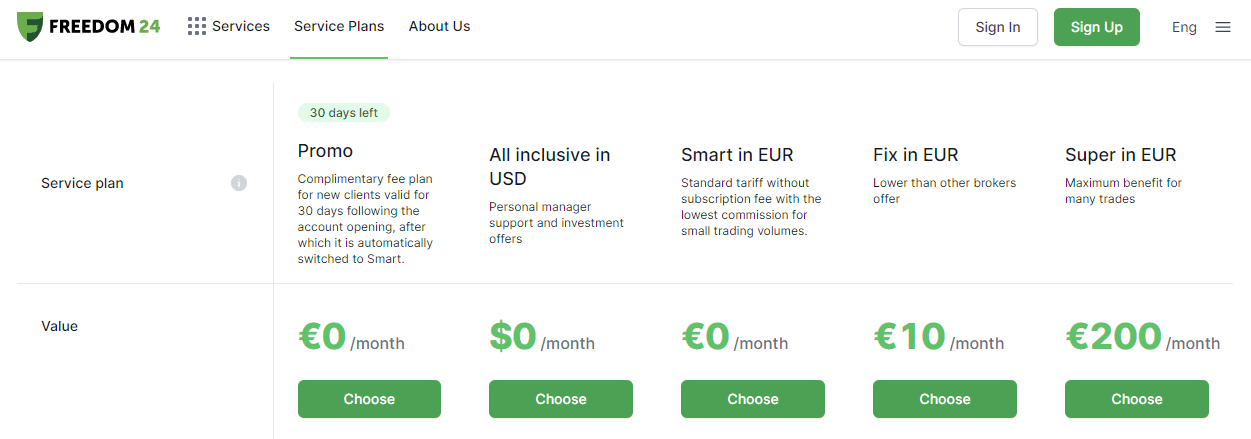
Task: Click the Freedom24 shield logo
Action: 30,26
